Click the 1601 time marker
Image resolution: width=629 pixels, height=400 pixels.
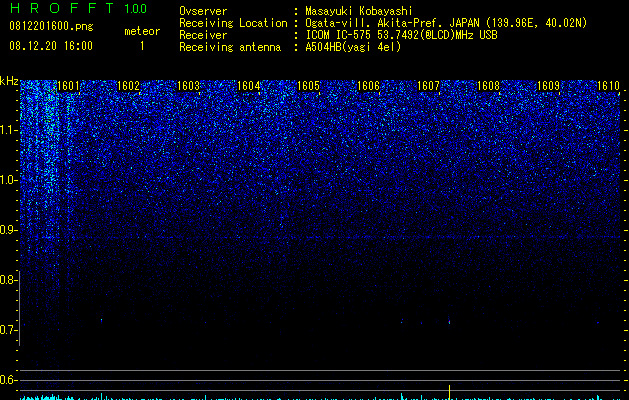(x=68, y=86)
